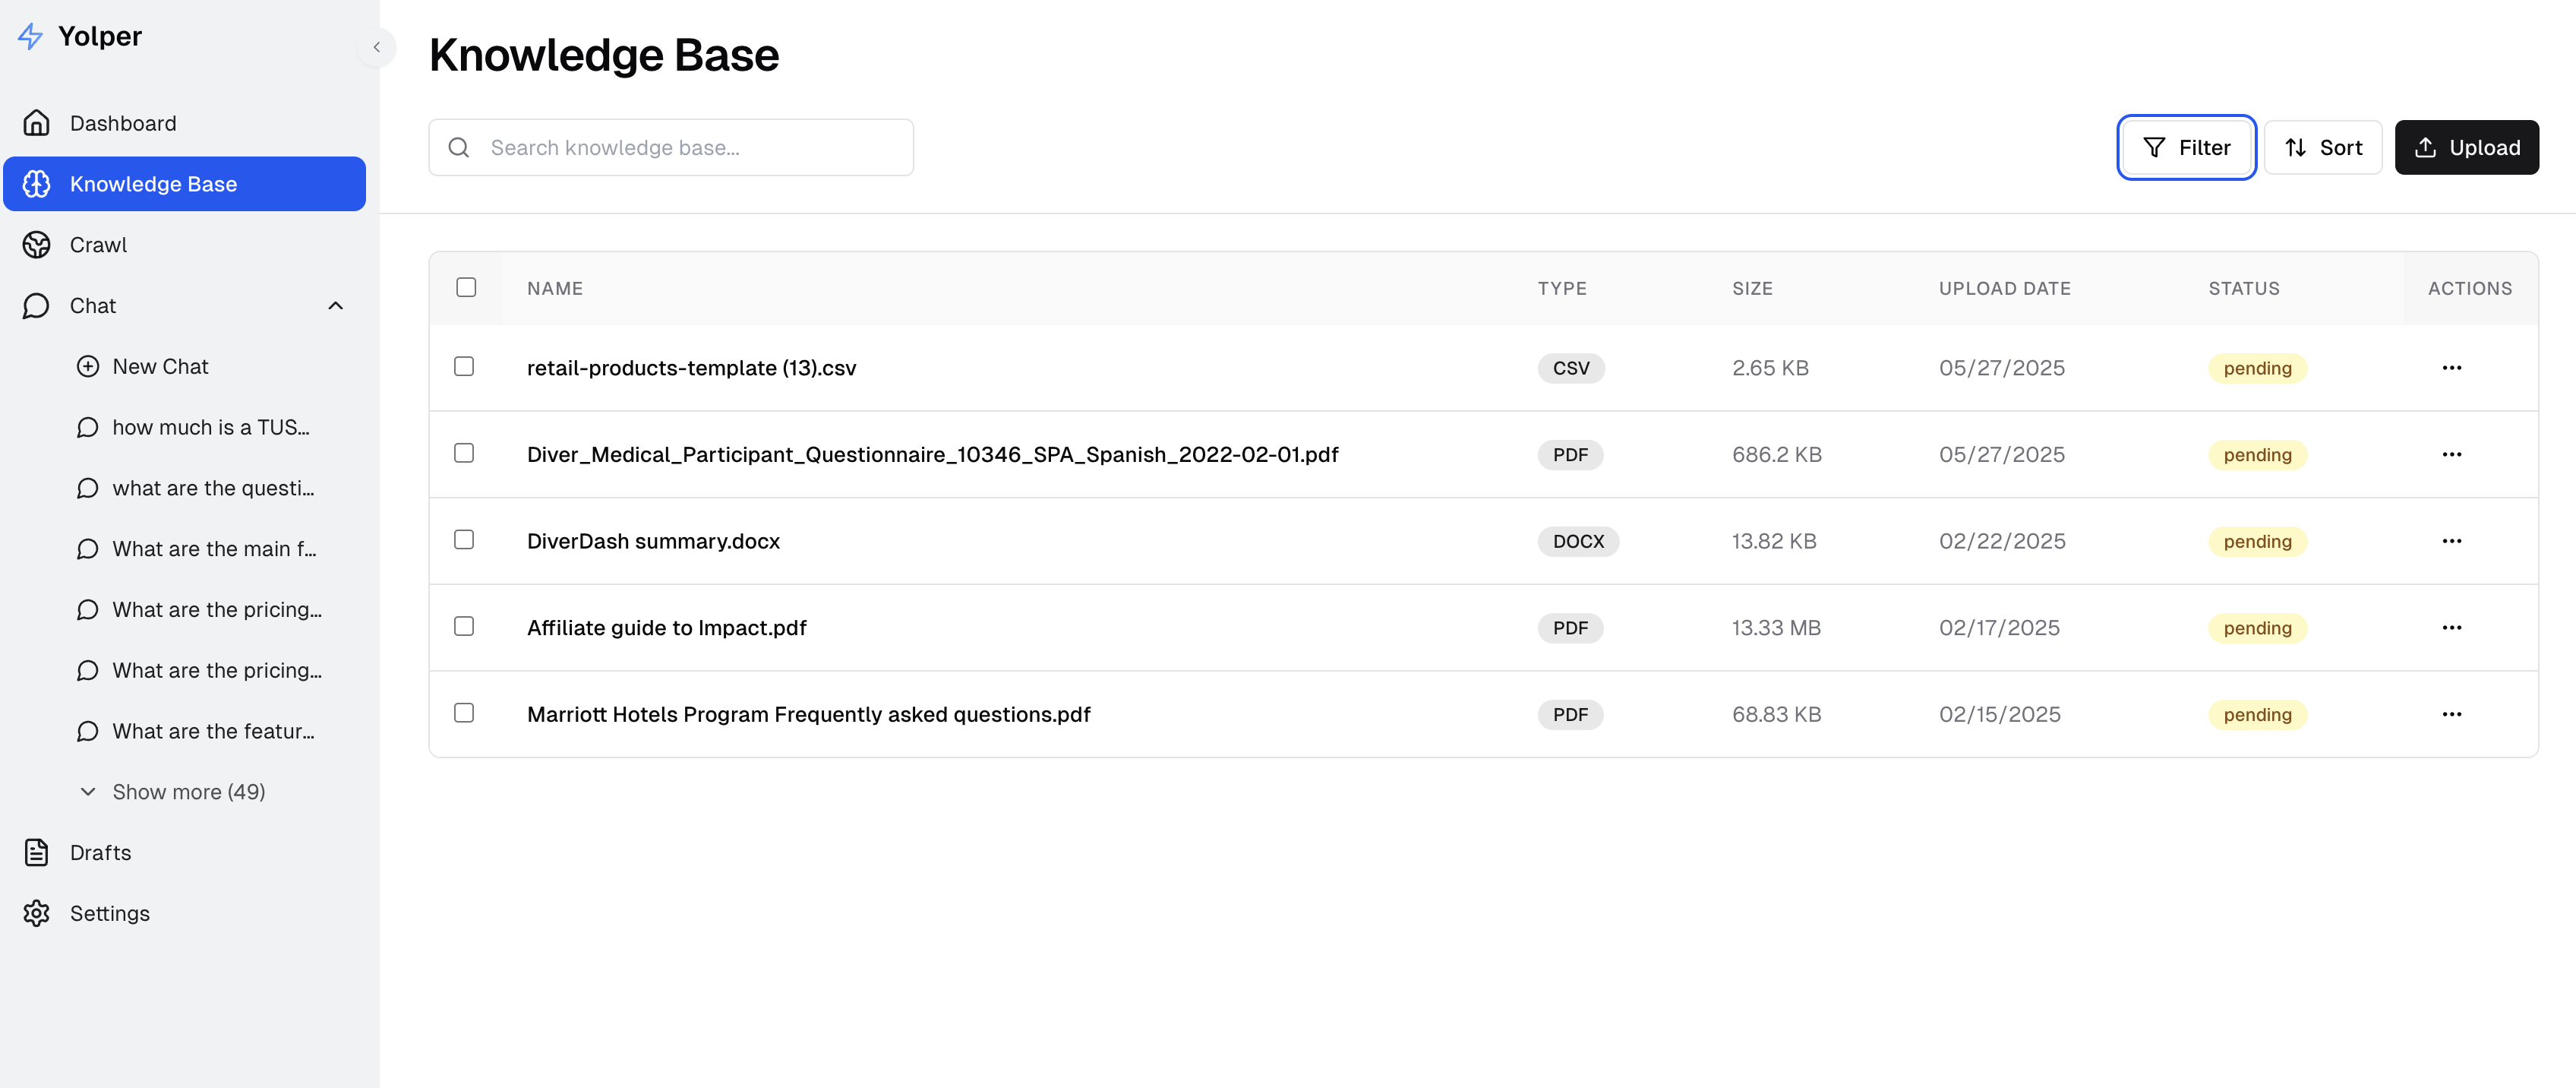This screenshot has width=2576, height=1088.
Task: Open actions menu for Marriott Hotels Program pdf
Action: tap(2451, 715)
